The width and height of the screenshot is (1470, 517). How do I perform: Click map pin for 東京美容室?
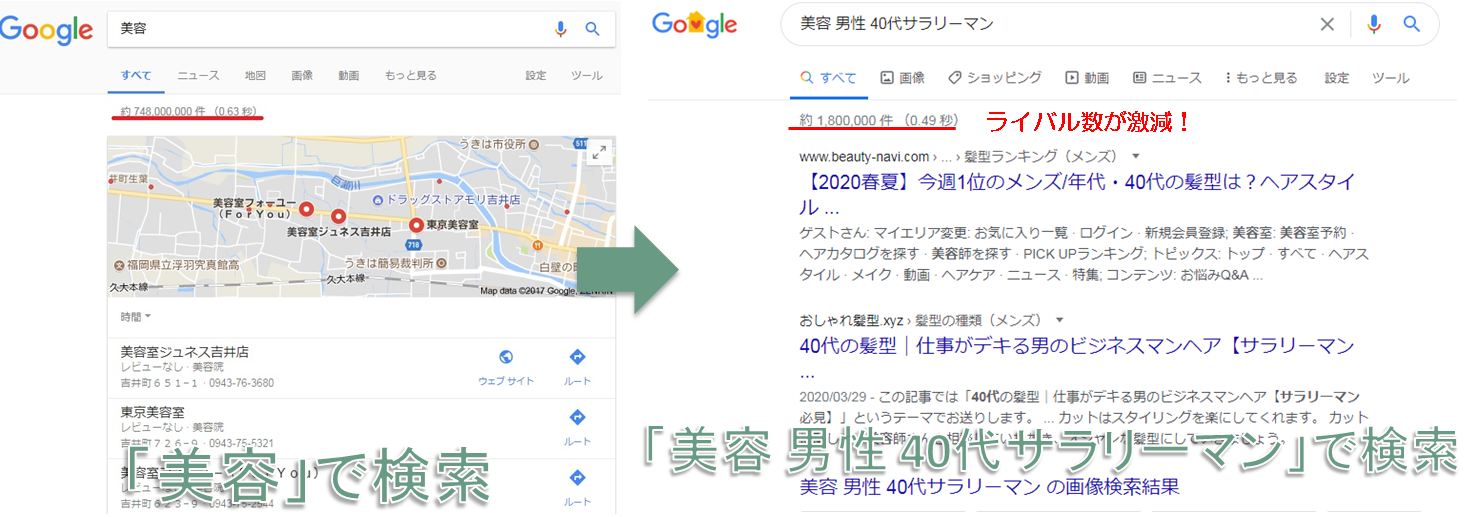(x=416, y=226)
